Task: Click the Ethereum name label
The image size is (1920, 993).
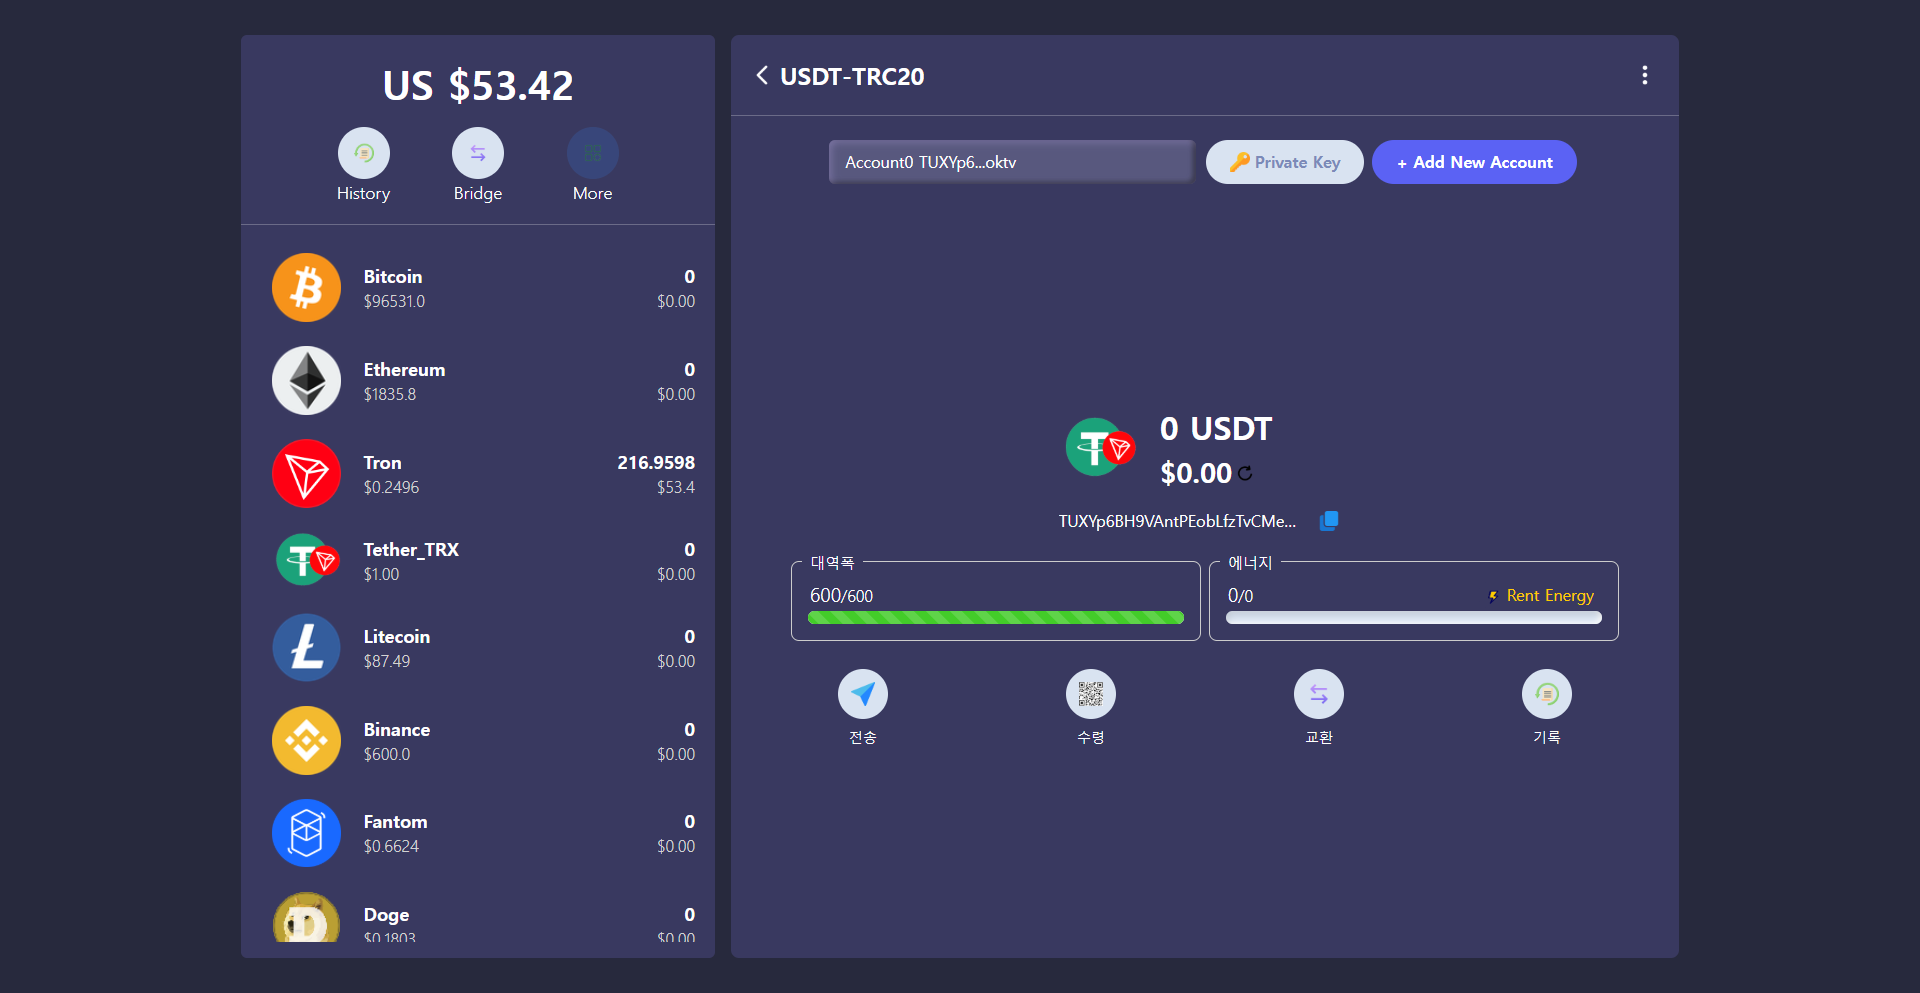Action: [x=404, y=370]
